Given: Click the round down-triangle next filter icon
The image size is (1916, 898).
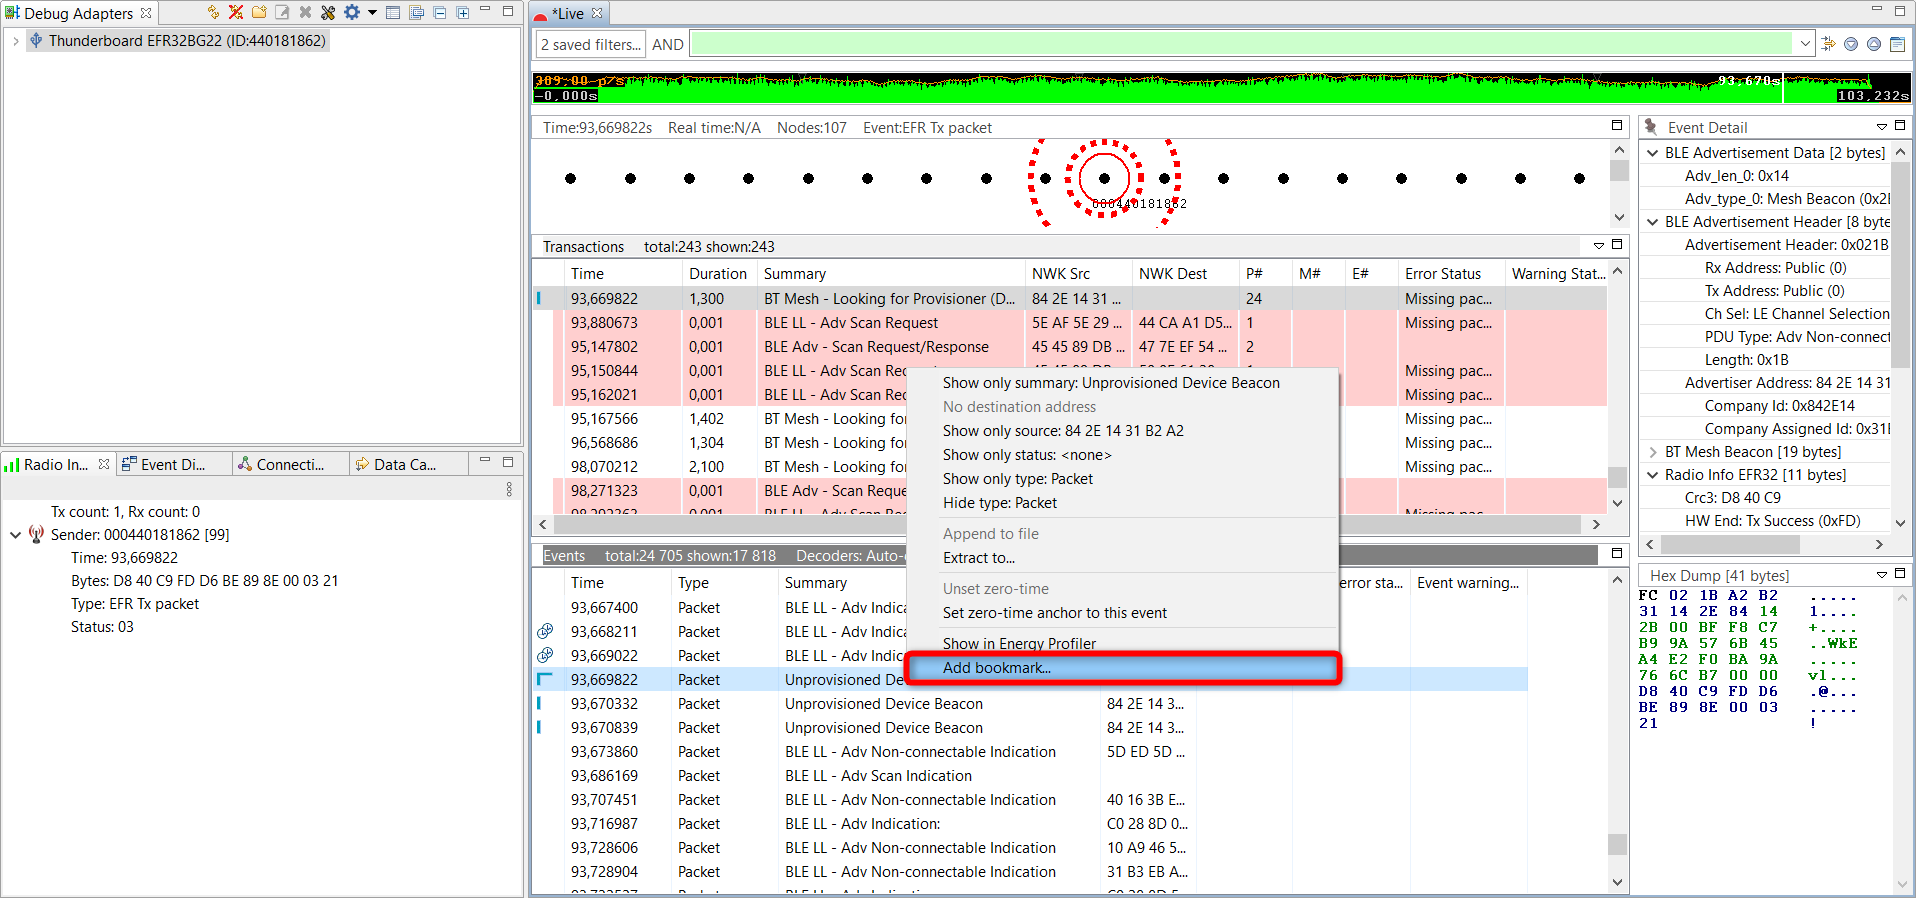Looking at the screenshot, I should (1851, 44).
